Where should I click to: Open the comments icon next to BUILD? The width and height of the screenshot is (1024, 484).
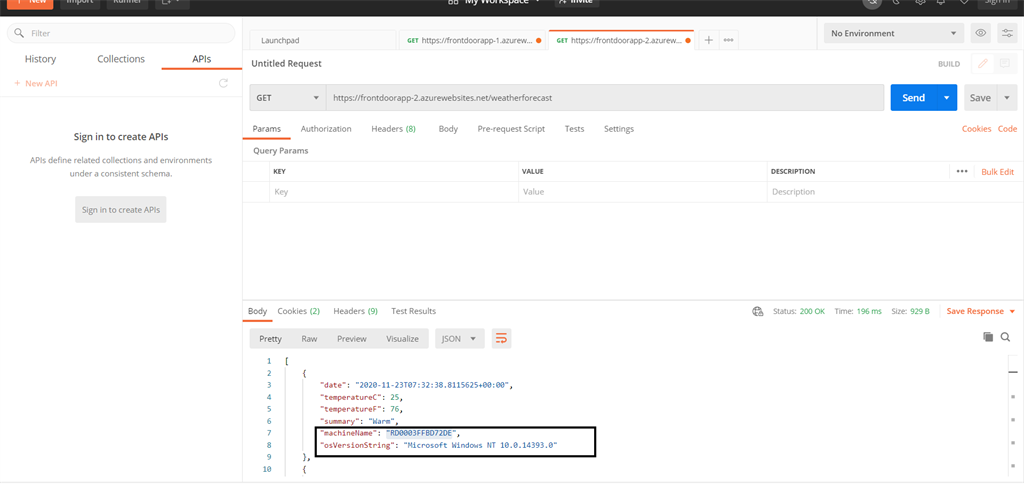(1004, 64)
